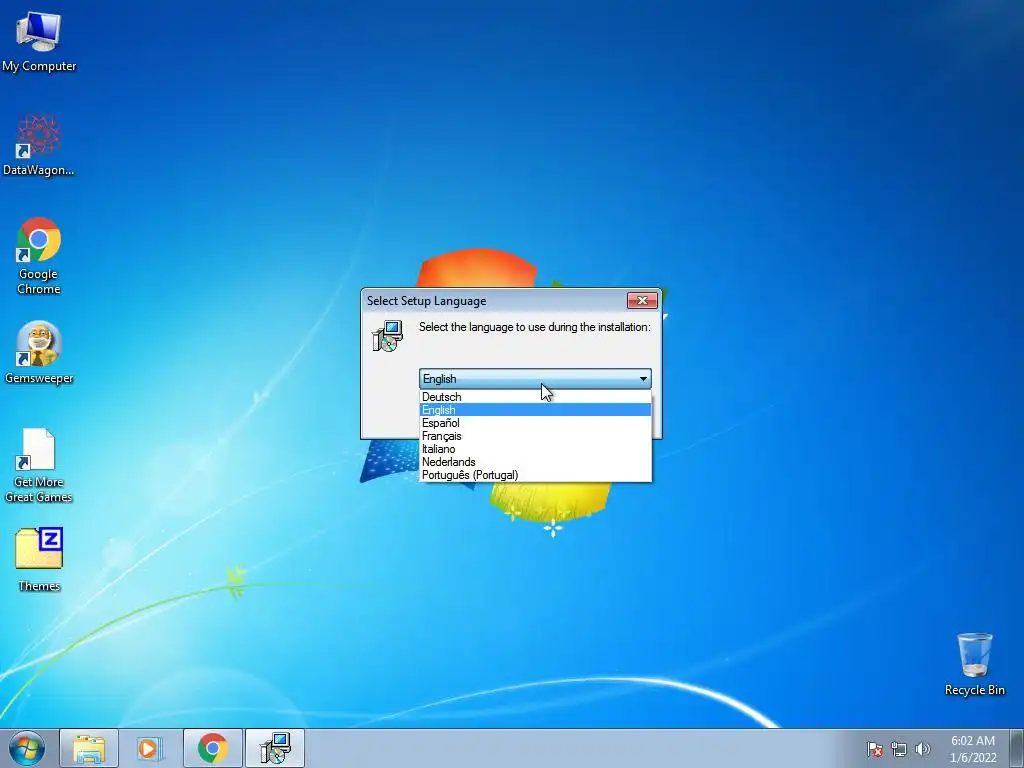Click the volume speaker tray icon
Viewport: 1024px width, 768px height.
923,749
